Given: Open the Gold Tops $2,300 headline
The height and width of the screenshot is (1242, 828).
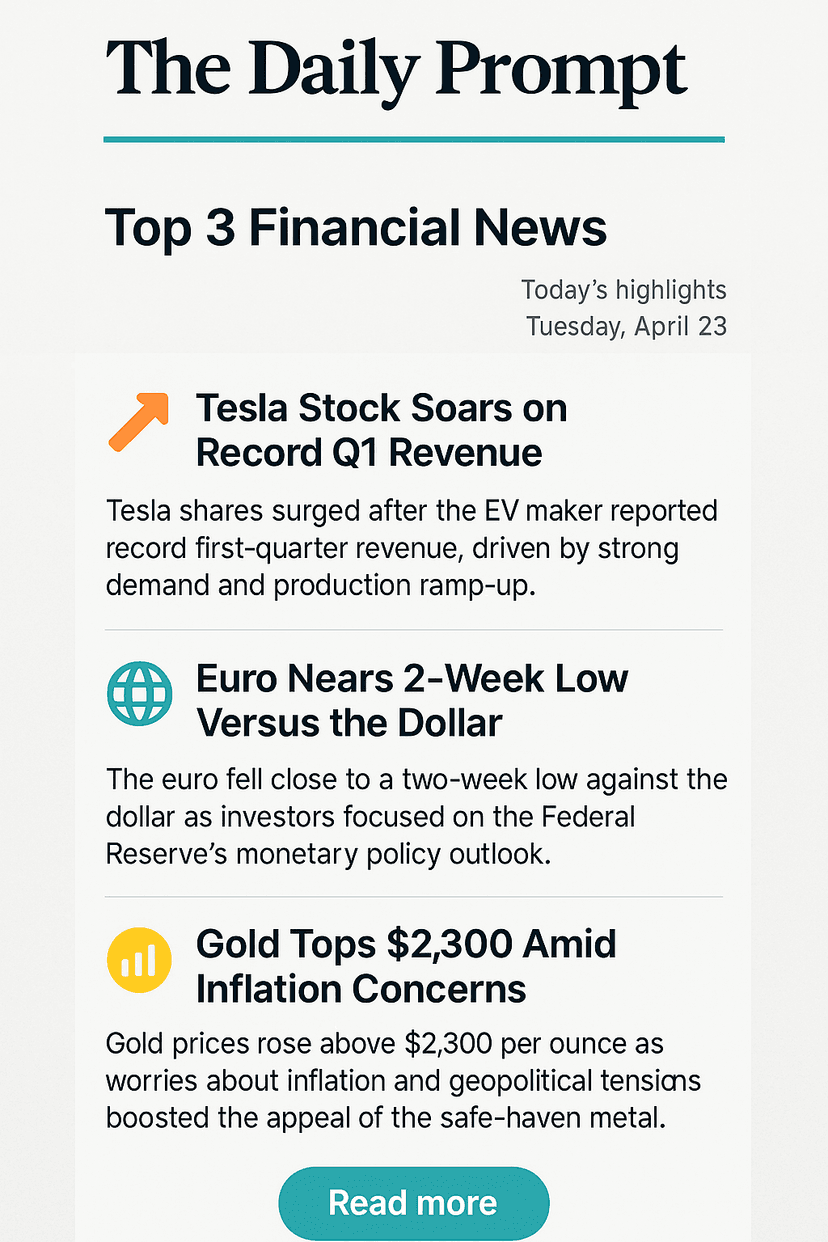Looking at the screenshot, I should [x=405, y=966].
